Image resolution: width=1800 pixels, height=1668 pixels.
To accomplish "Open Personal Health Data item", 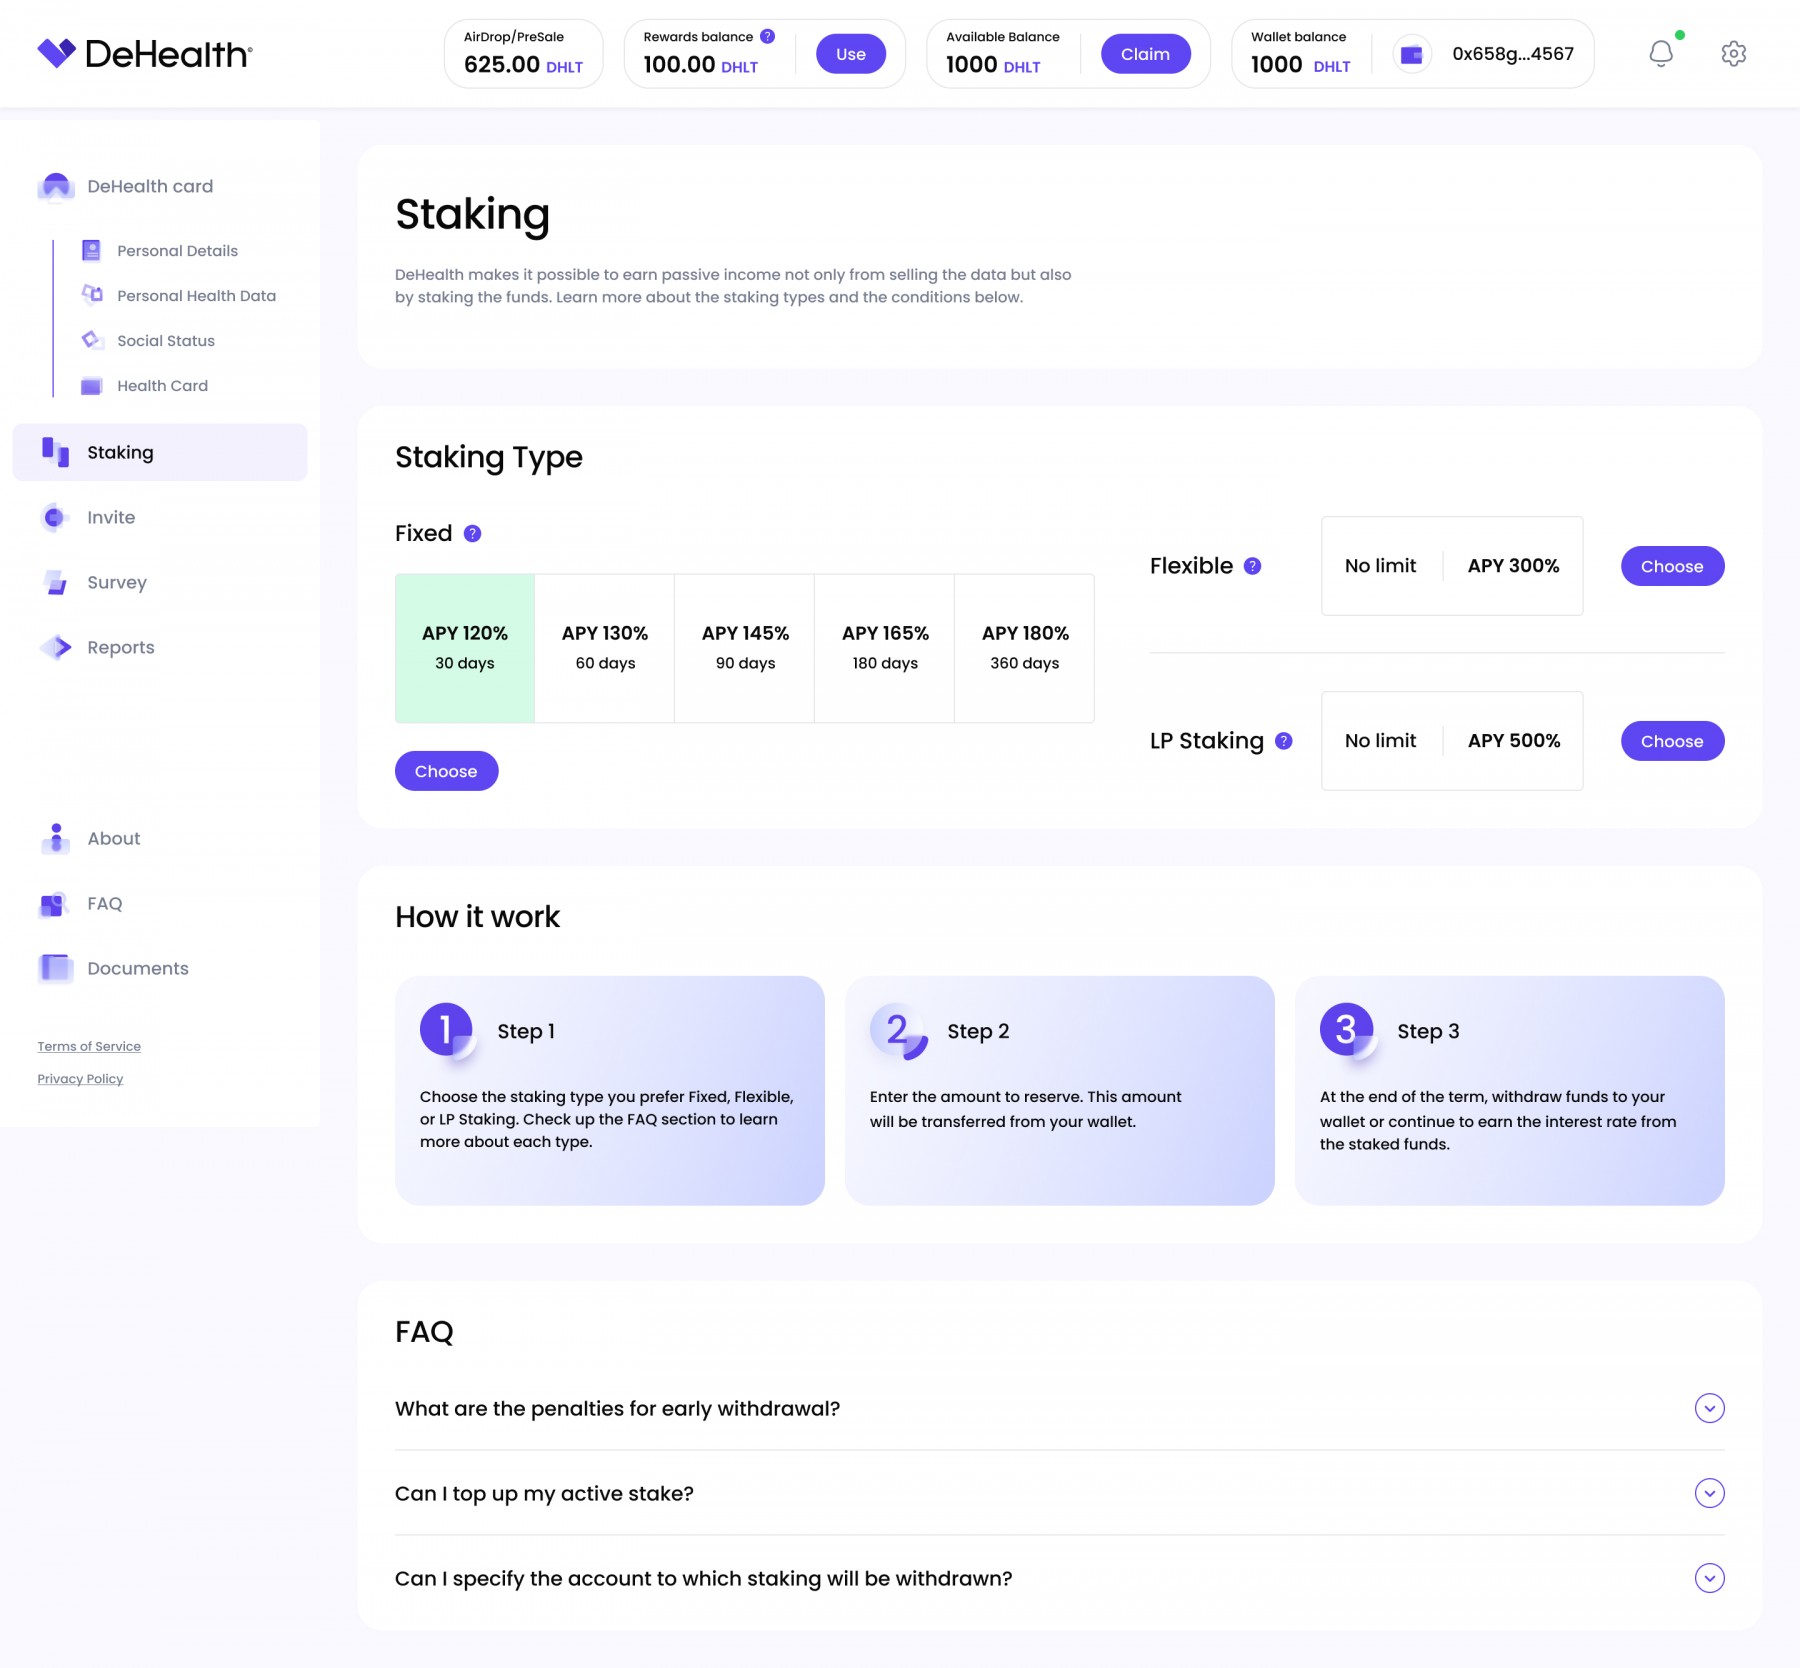I will click(196, 296).
